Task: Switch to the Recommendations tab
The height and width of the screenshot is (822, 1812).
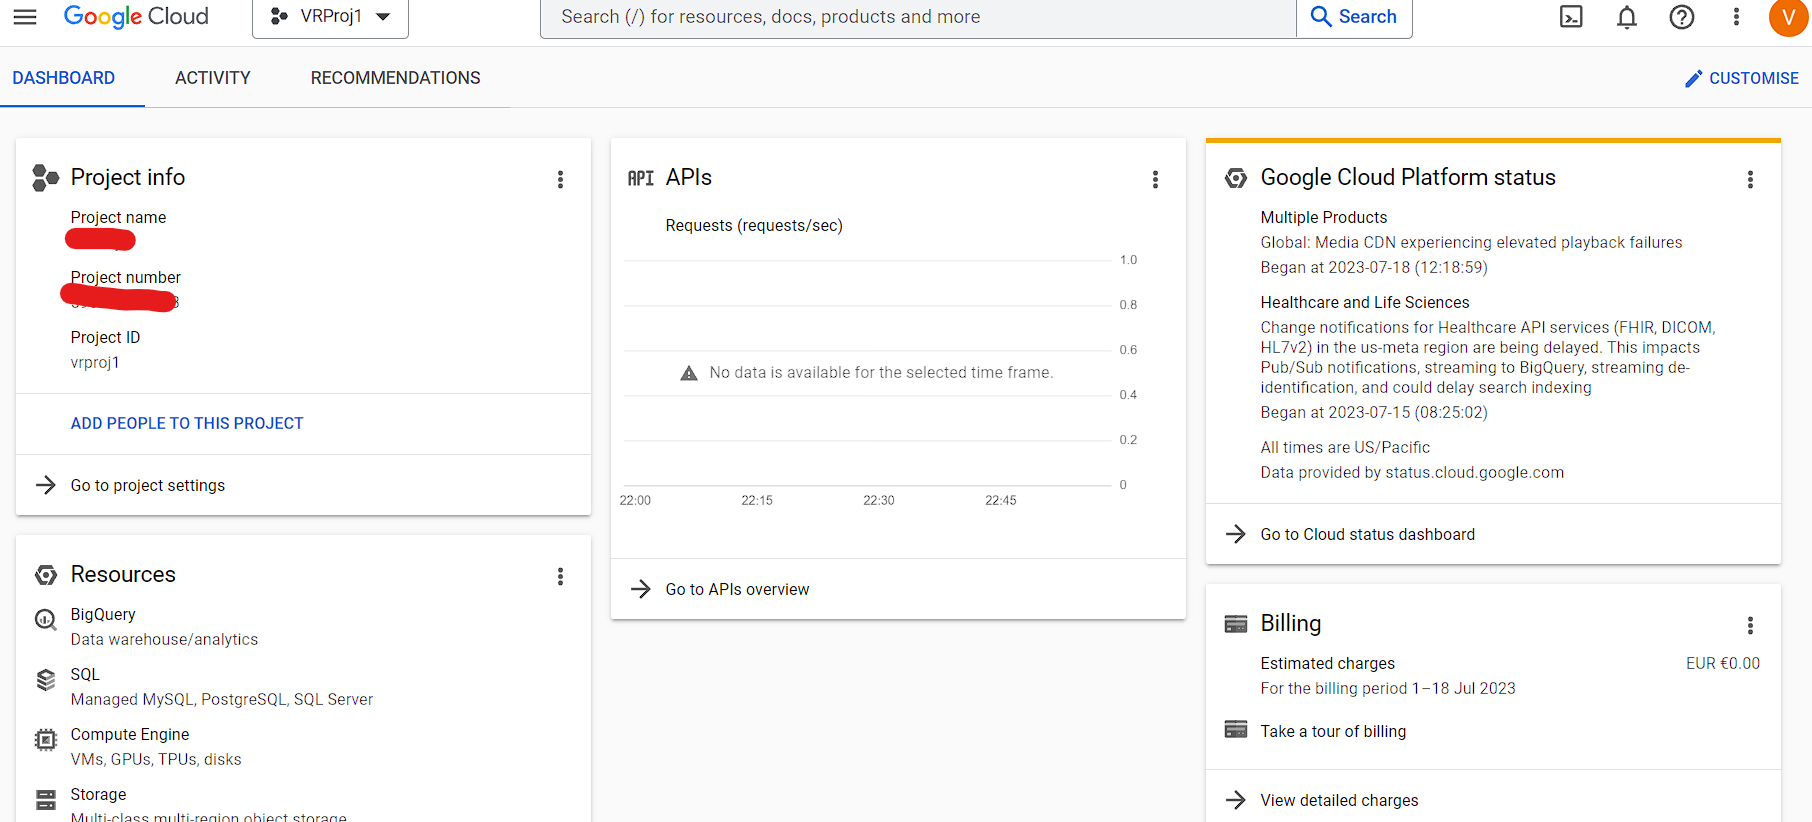Action: [395, 78]
